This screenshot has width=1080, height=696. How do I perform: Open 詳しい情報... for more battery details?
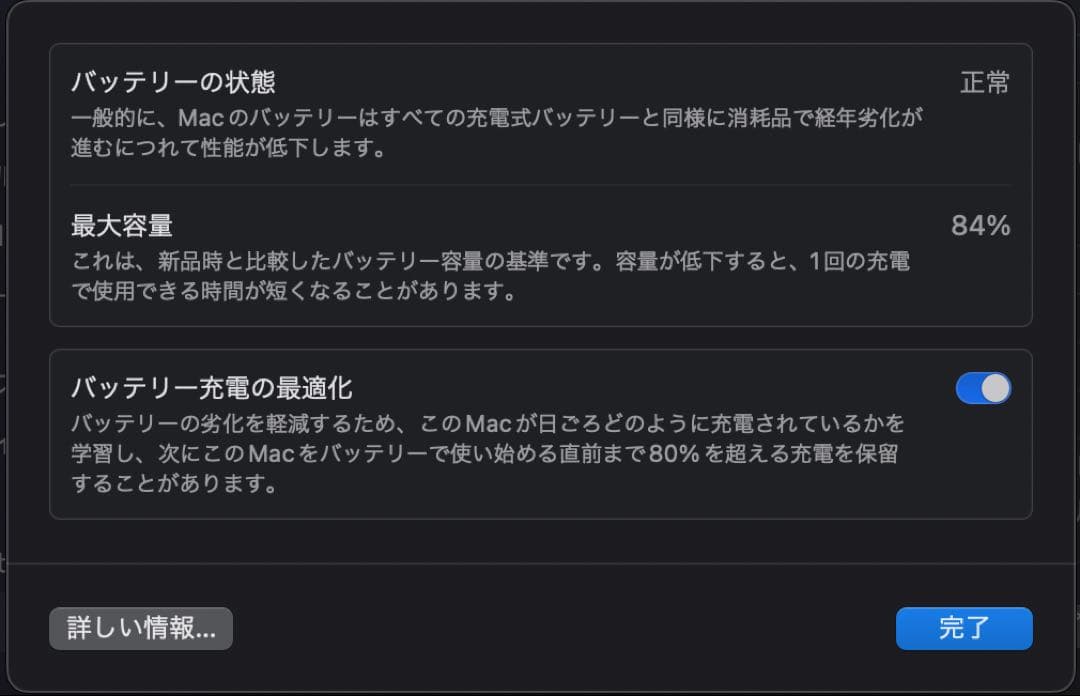point(140,628)
